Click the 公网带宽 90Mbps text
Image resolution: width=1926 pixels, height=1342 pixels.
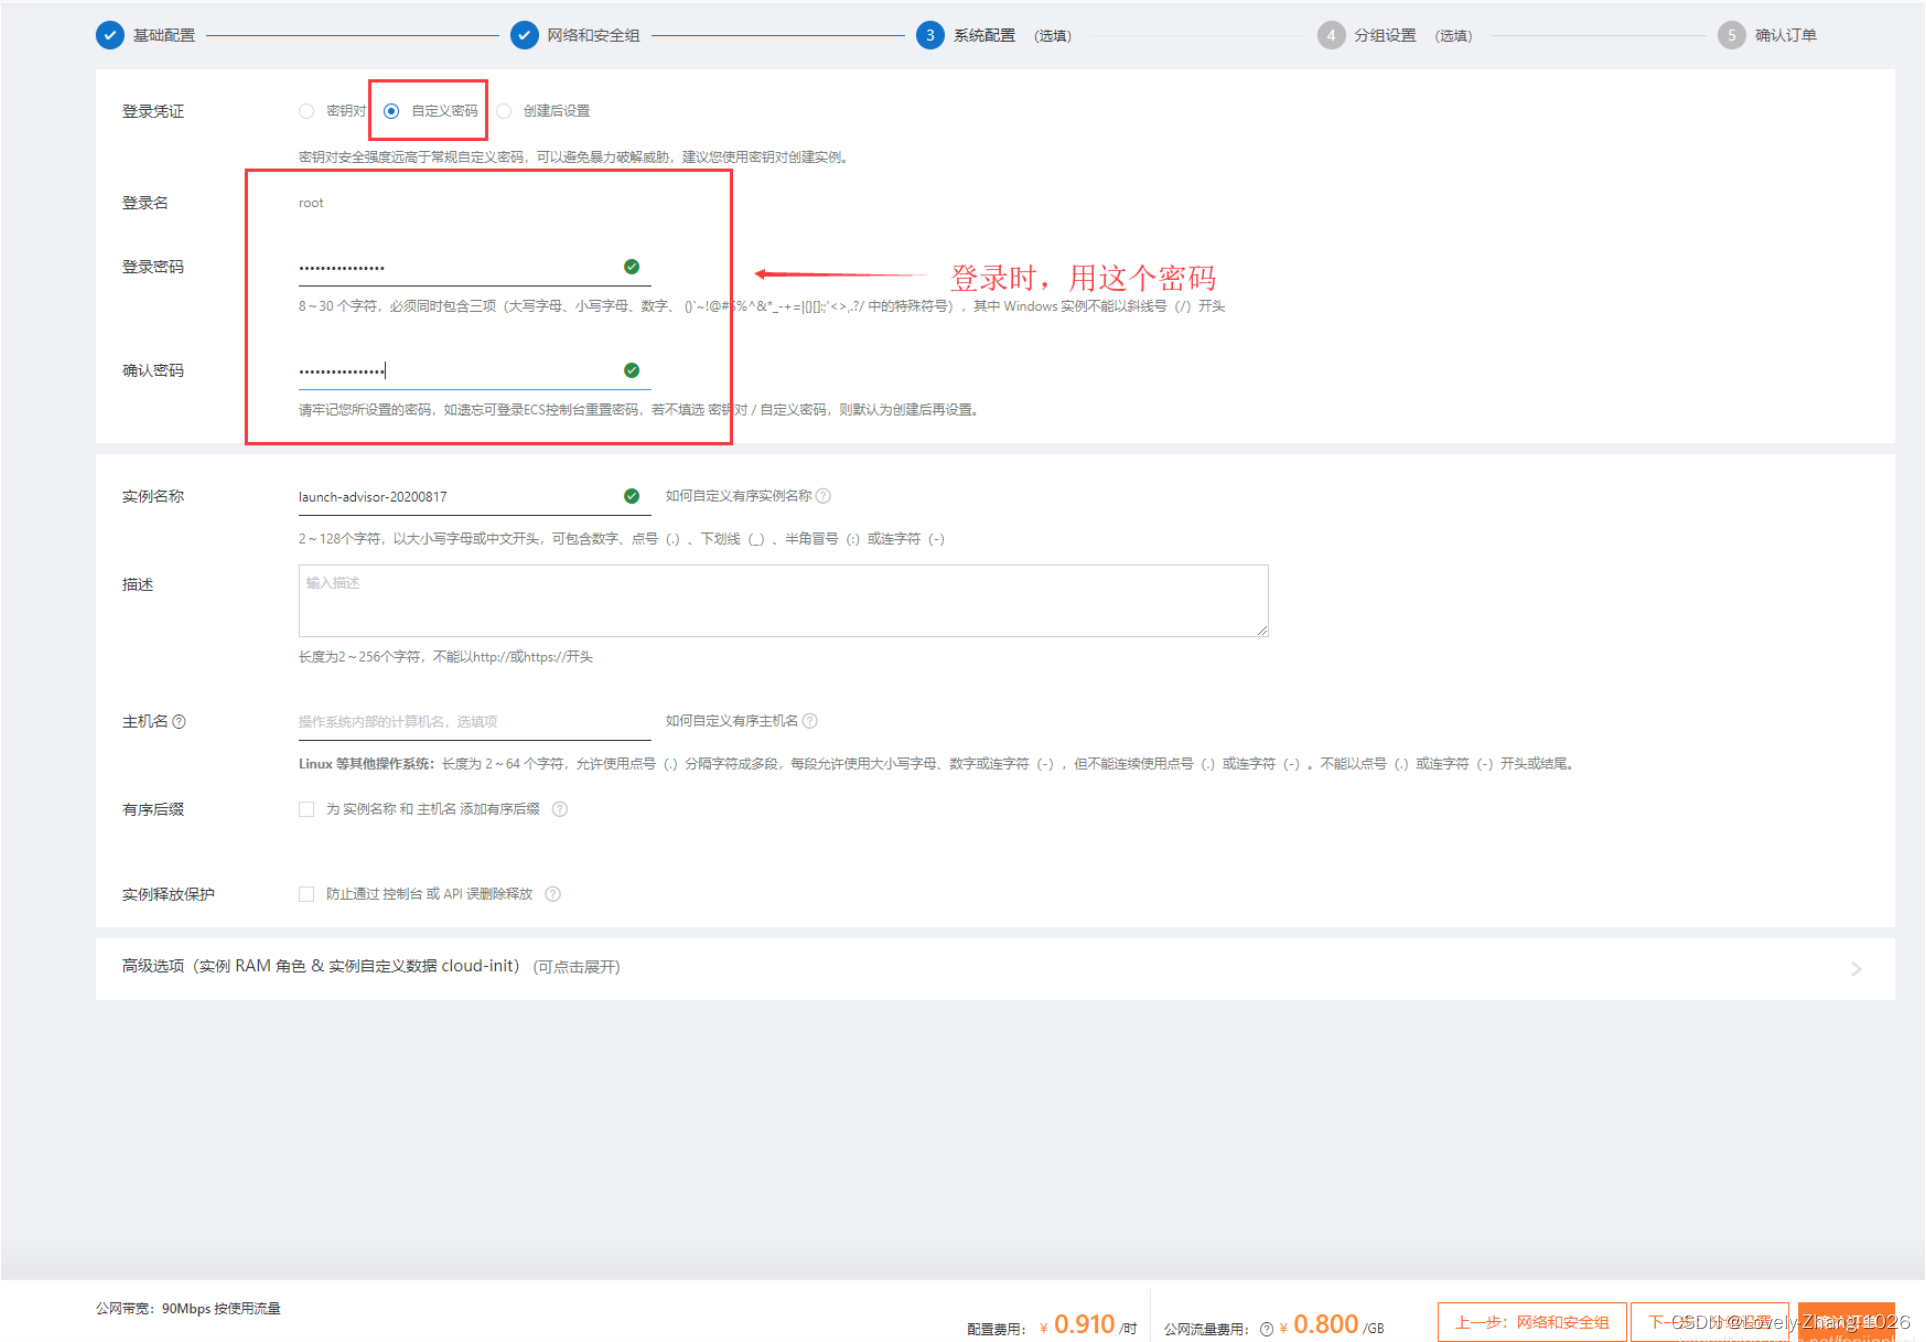(188, 1309)
